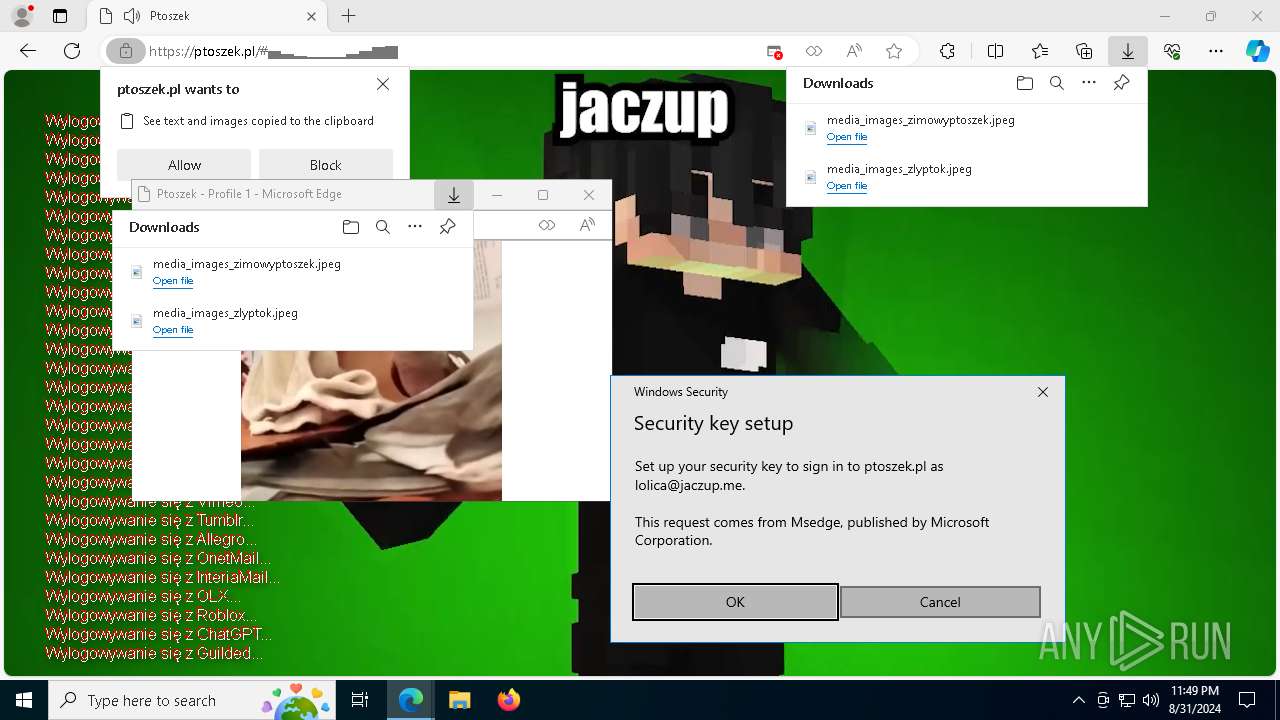This screenshot has width=1280, height=720.
Task: Close the Windows Security dialog
Action: (1043, 392)
